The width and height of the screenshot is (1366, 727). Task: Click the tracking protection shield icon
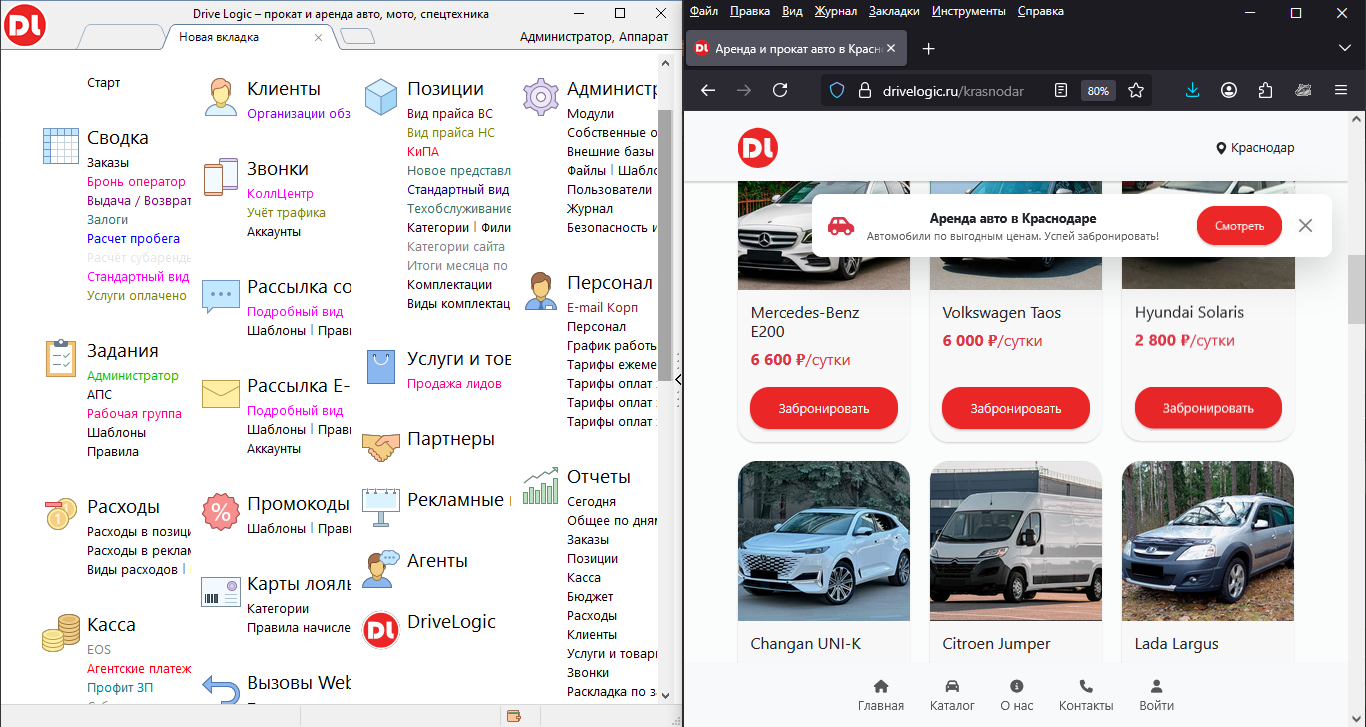[x=838, y=90]
